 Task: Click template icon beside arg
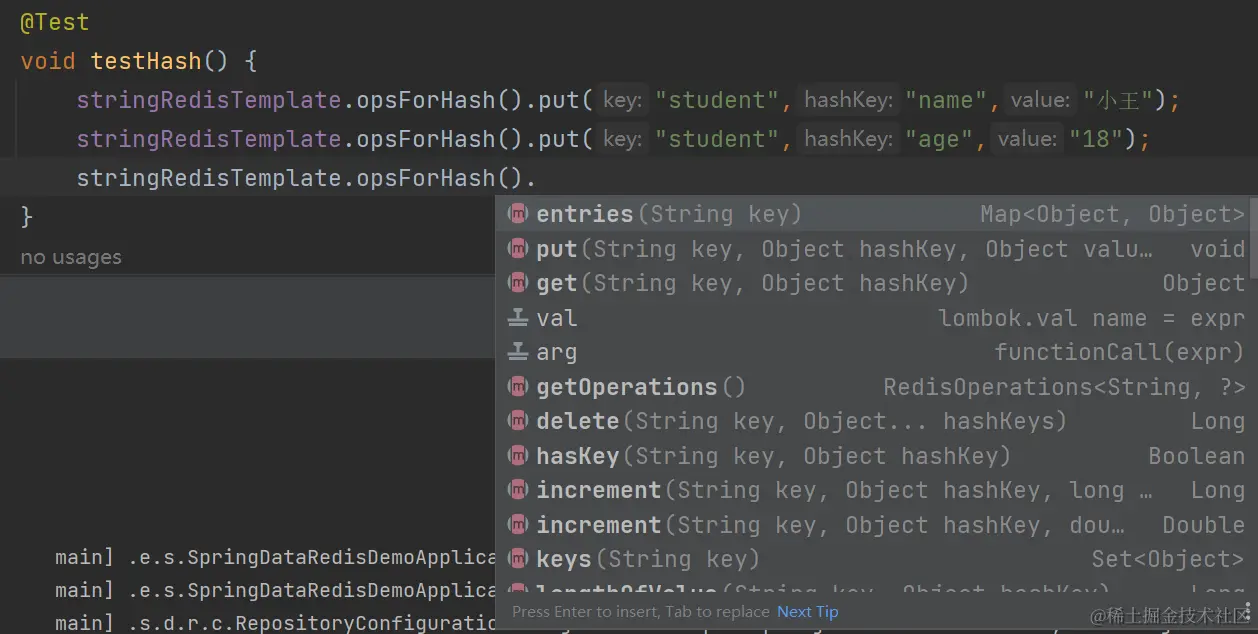[x=517, y=352]
